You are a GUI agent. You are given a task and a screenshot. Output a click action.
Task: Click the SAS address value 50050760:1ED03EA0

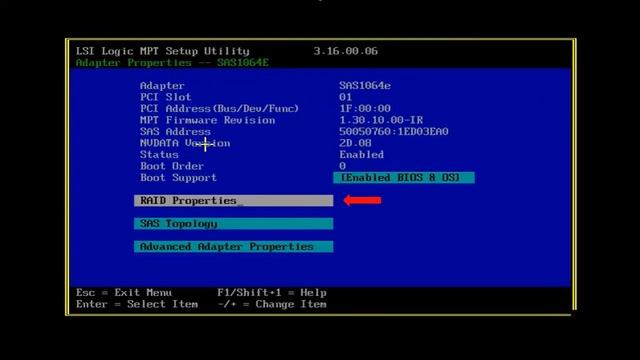point(394,131)
